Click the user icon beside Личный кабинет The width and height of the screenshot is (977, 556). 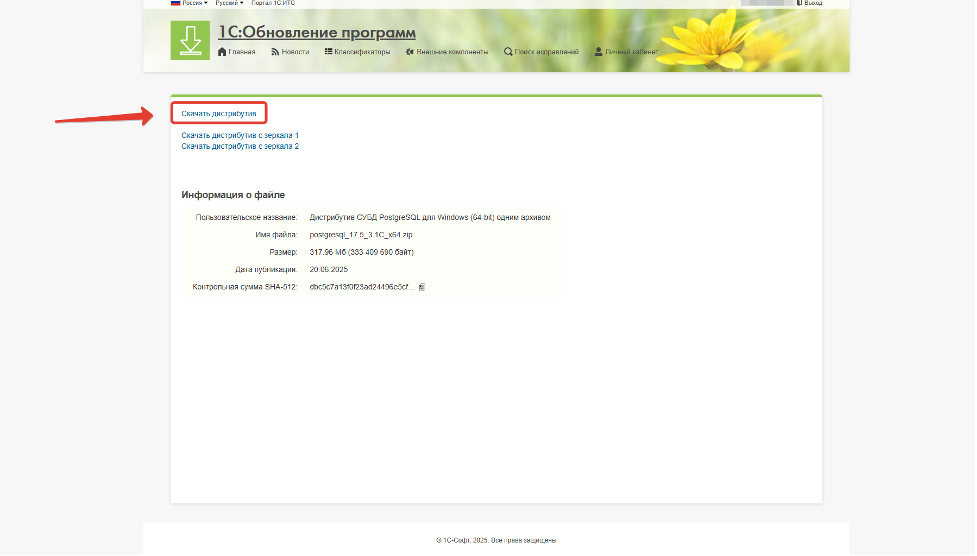(598, 52)
